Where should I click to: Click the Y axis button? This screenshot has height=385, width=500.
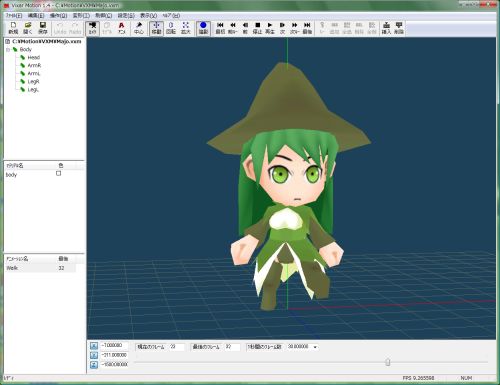(x=94, y=355)
